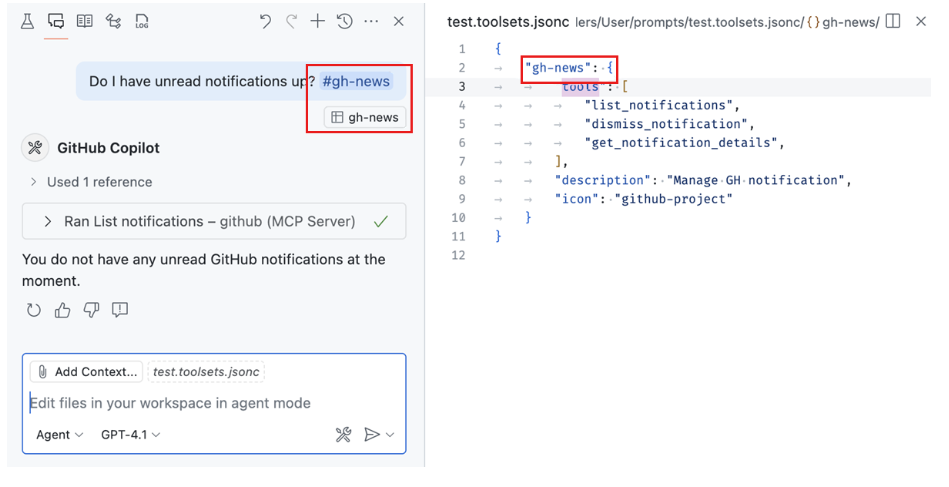This screenshot has height=487, width=949.
Task: Click Add Context button
Action: (87, 371)
